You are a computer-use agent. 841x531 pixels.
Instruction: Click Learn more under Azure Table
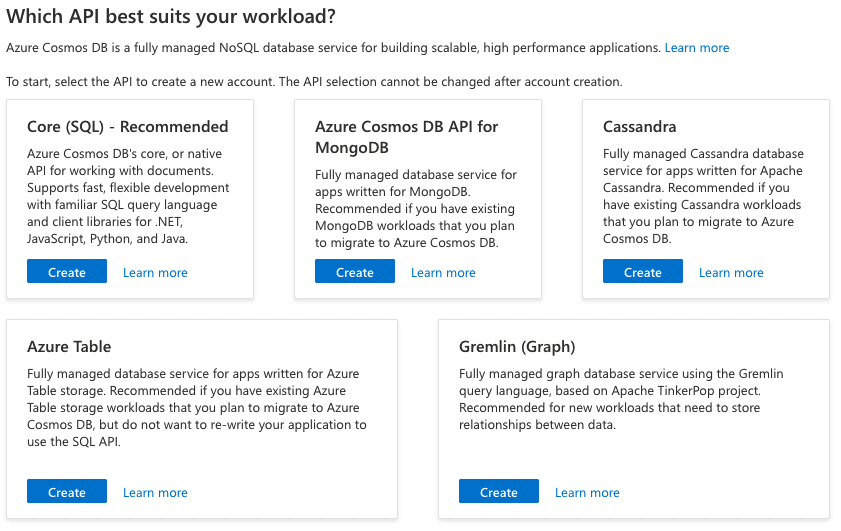click(x=155, y=492)
